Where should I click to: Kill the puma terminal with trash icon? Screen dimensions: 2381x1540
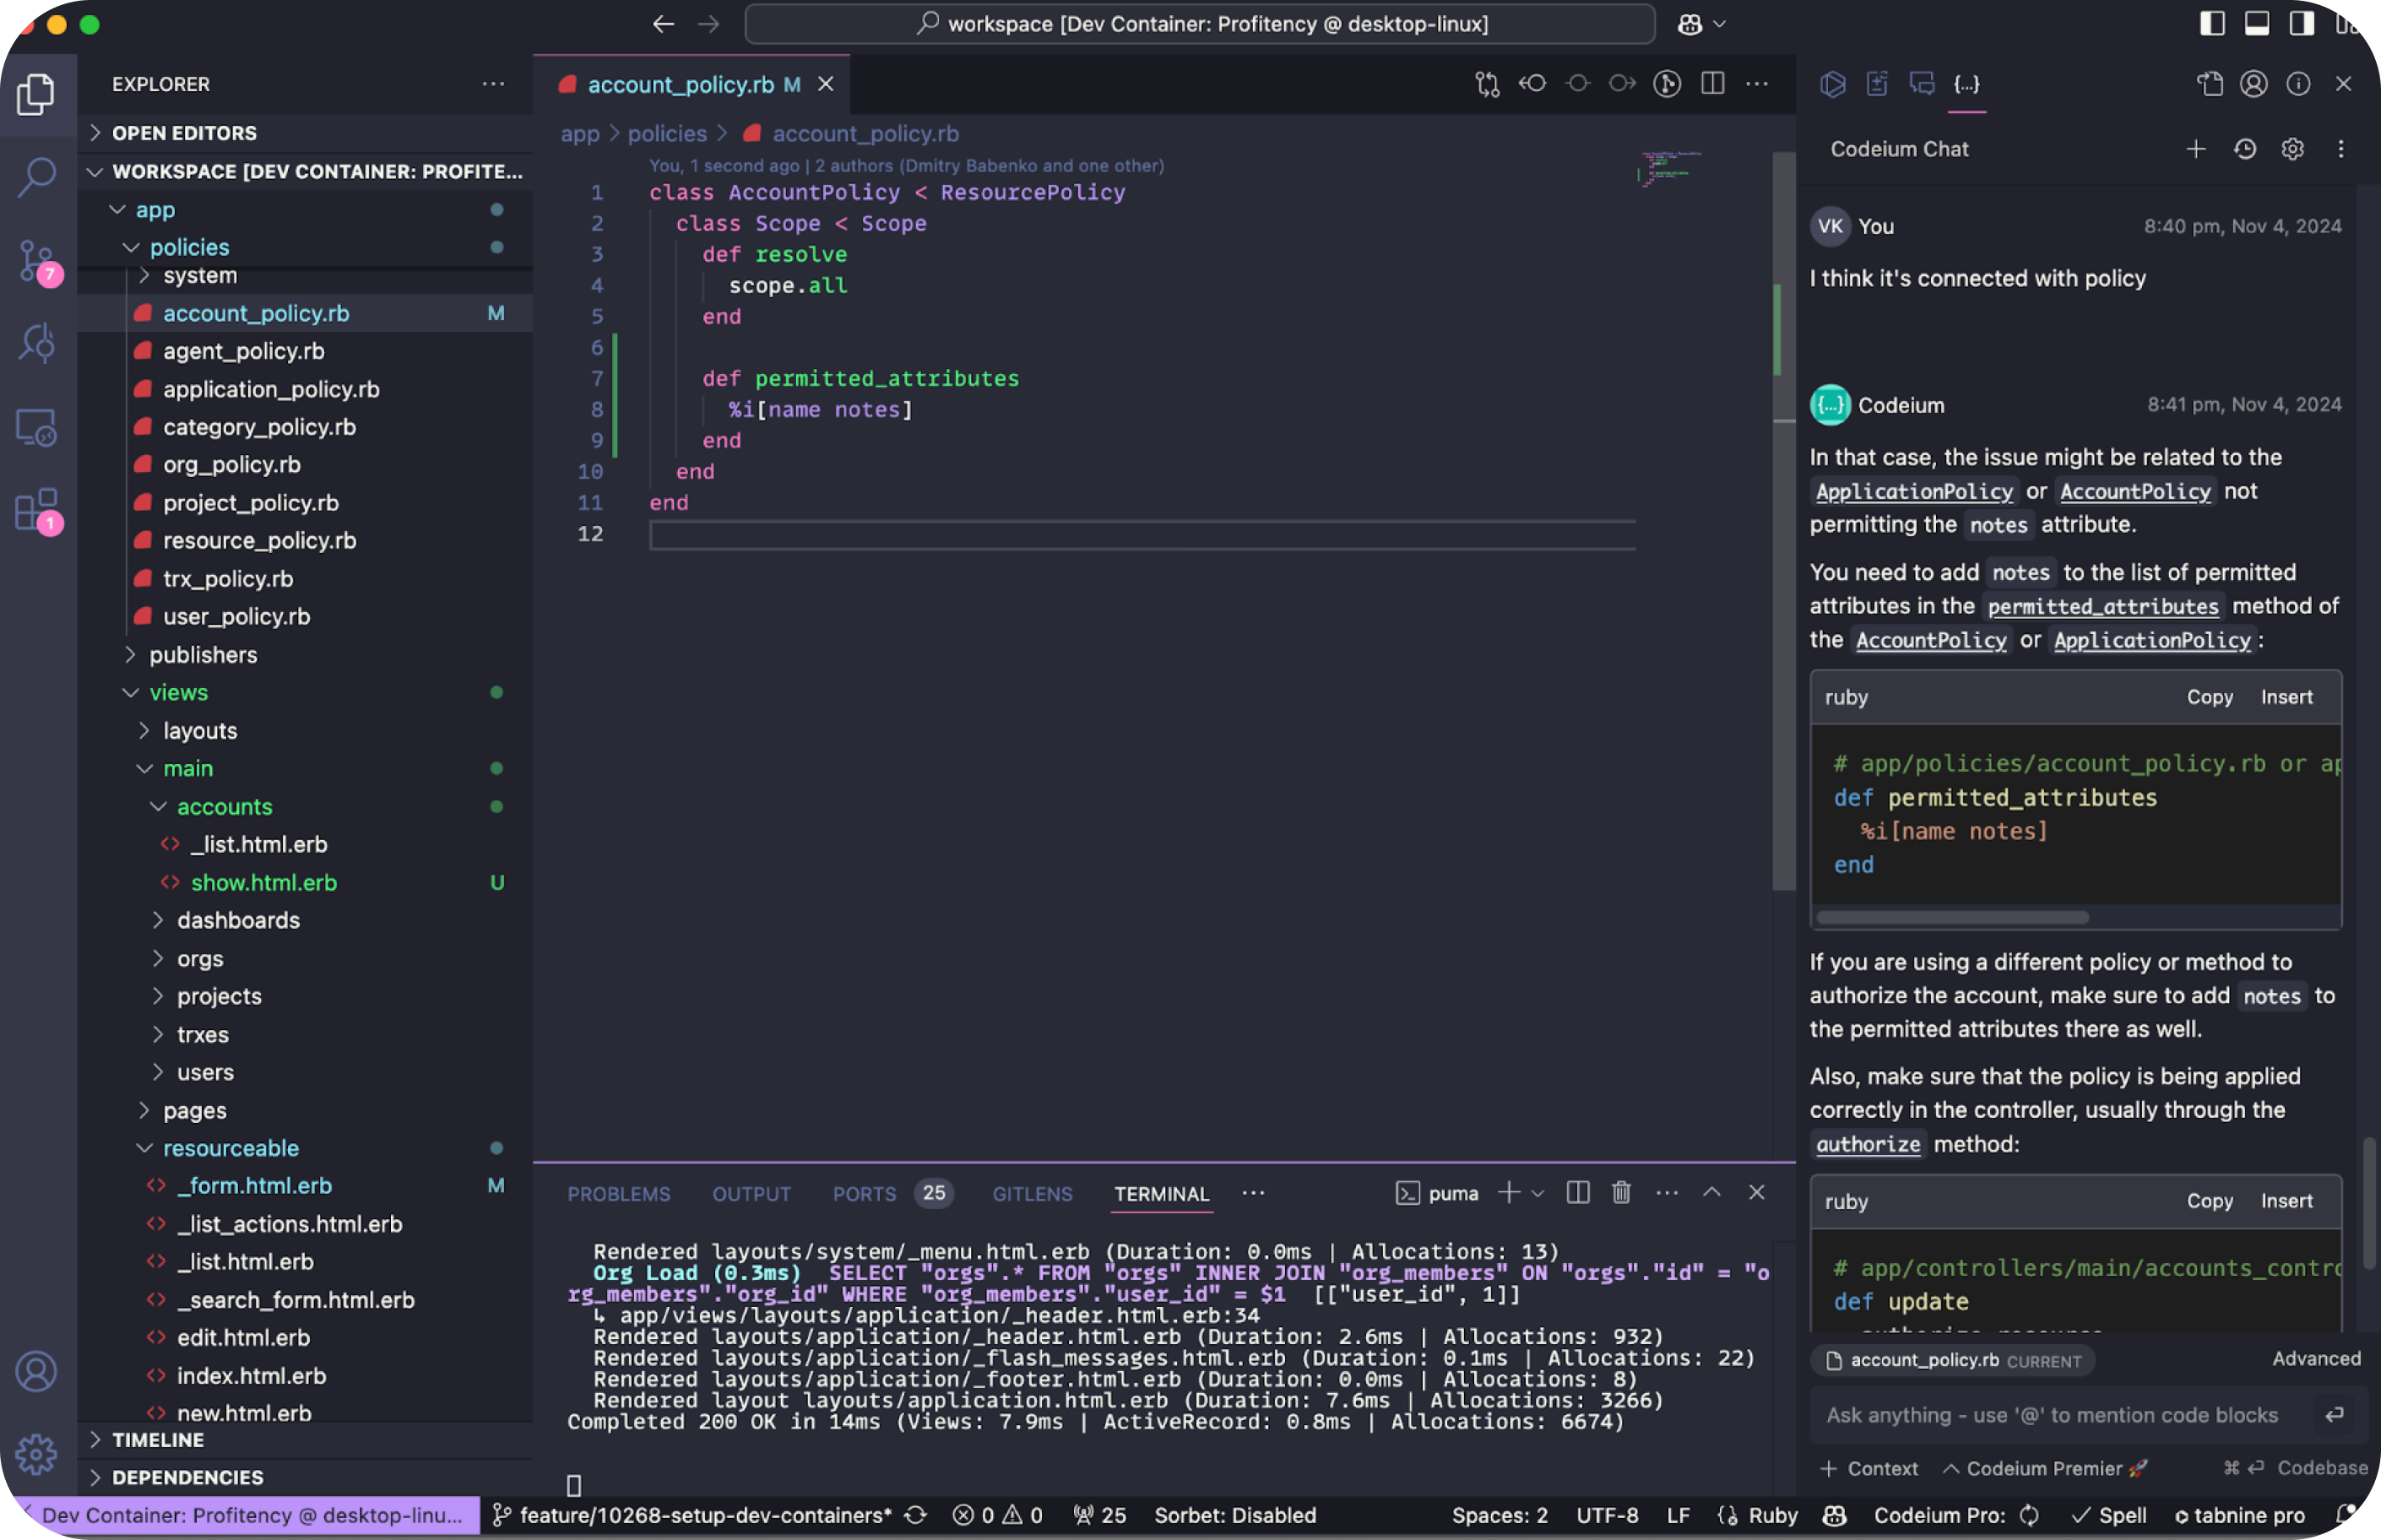click(x=1621, y=1192)
